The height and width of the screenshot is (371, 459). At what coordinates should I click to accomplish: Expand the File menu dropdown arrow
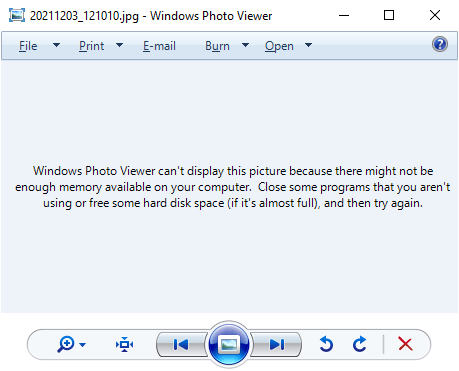(x=57, y=45)
